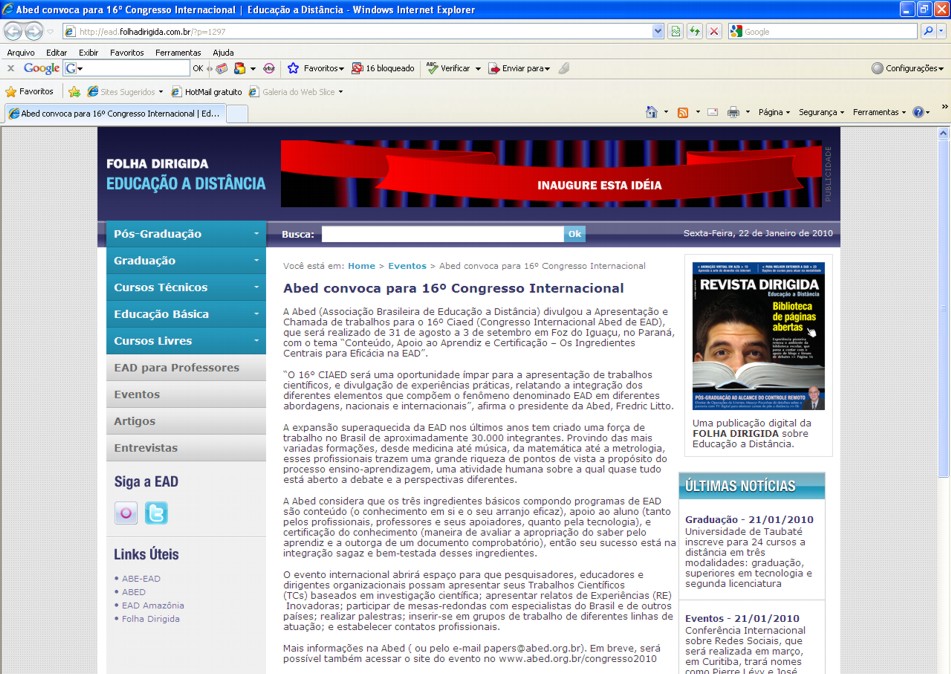
Task: Click the Help question mark icon
Action: click(x=918, y=112)
